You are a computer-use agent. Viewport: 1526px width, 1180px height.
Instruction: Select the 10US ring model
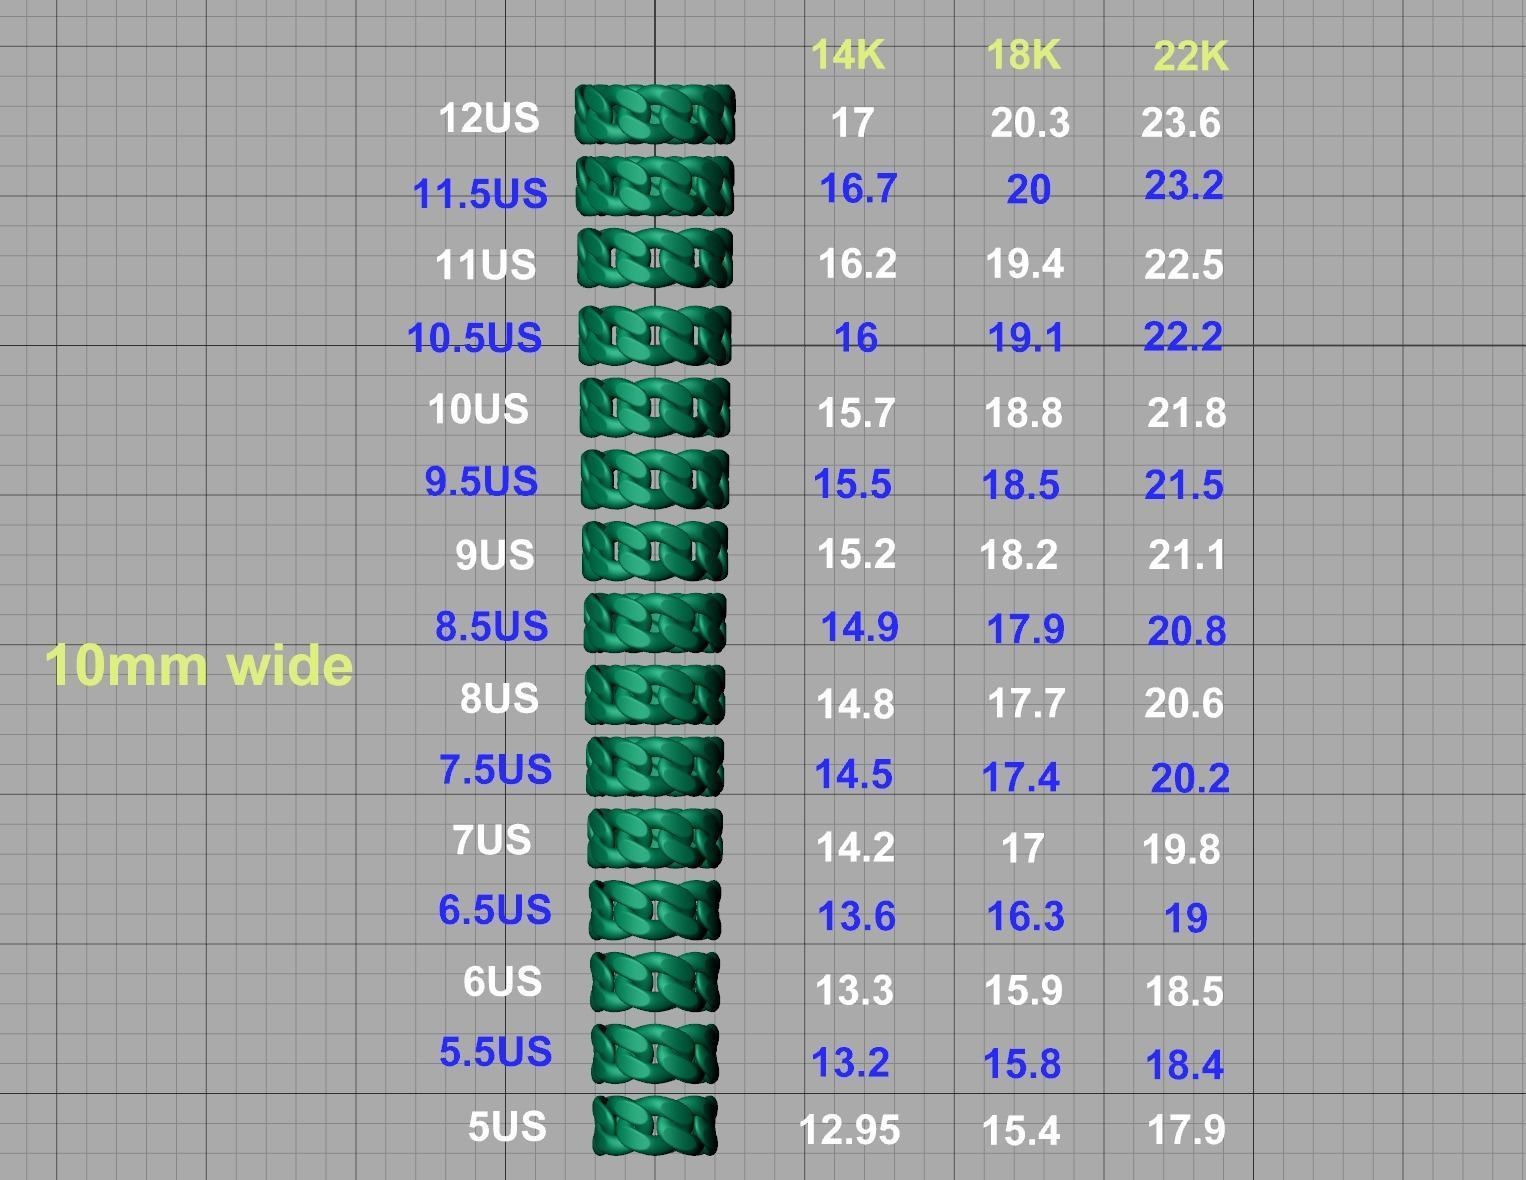tap(655, 407)
